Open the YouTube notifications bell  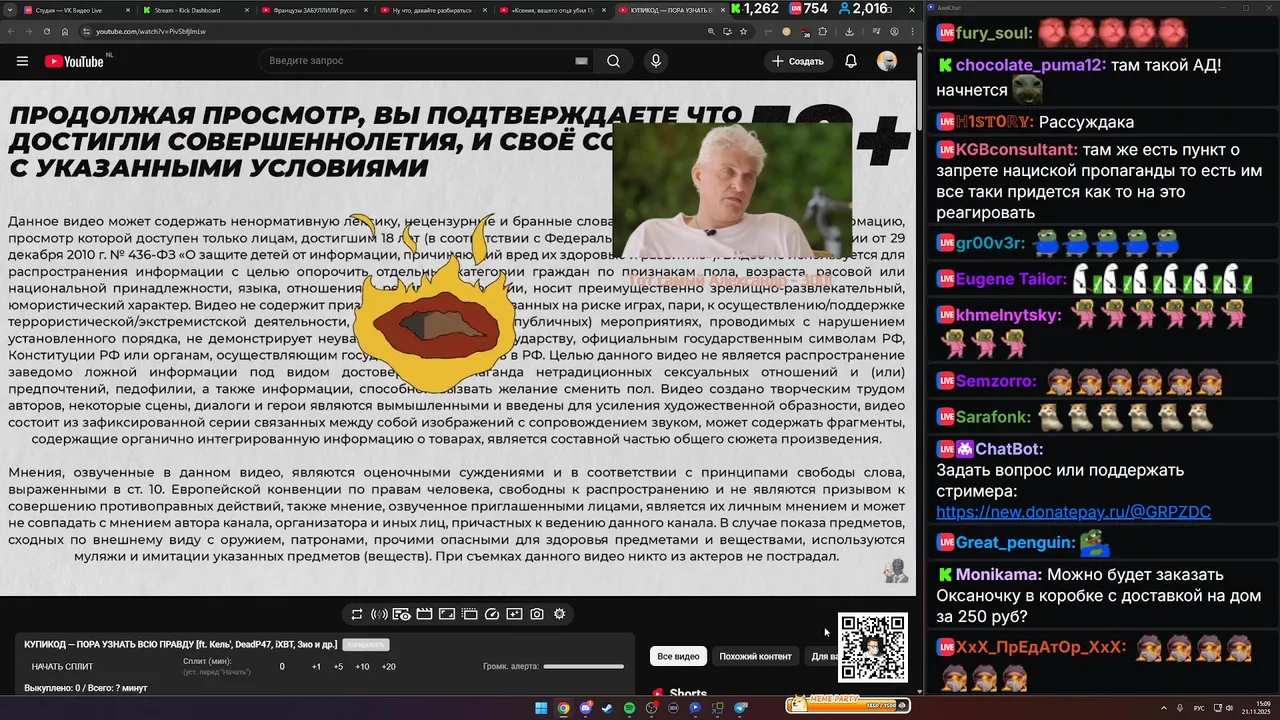click(x=851, y=61)
